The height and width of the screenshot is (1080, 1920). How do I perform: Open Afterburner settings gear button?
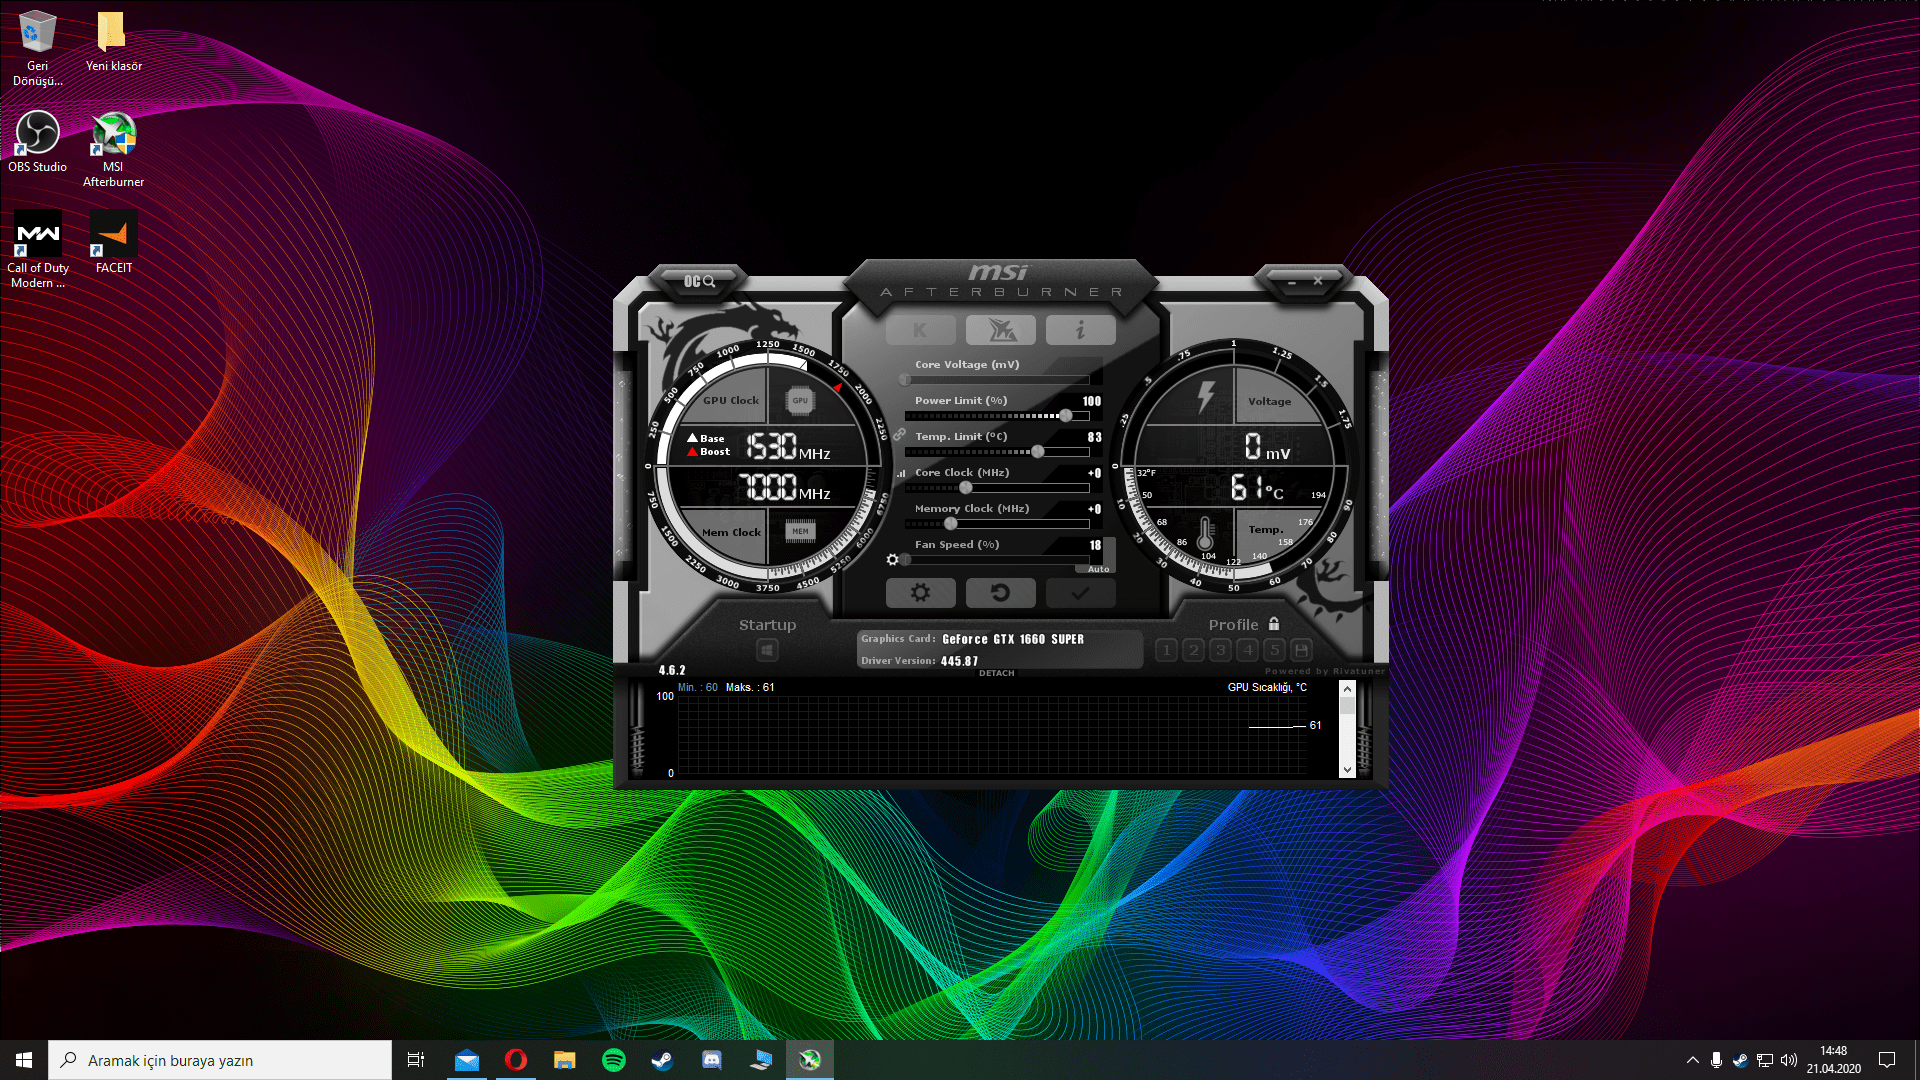tap(920, 593)
